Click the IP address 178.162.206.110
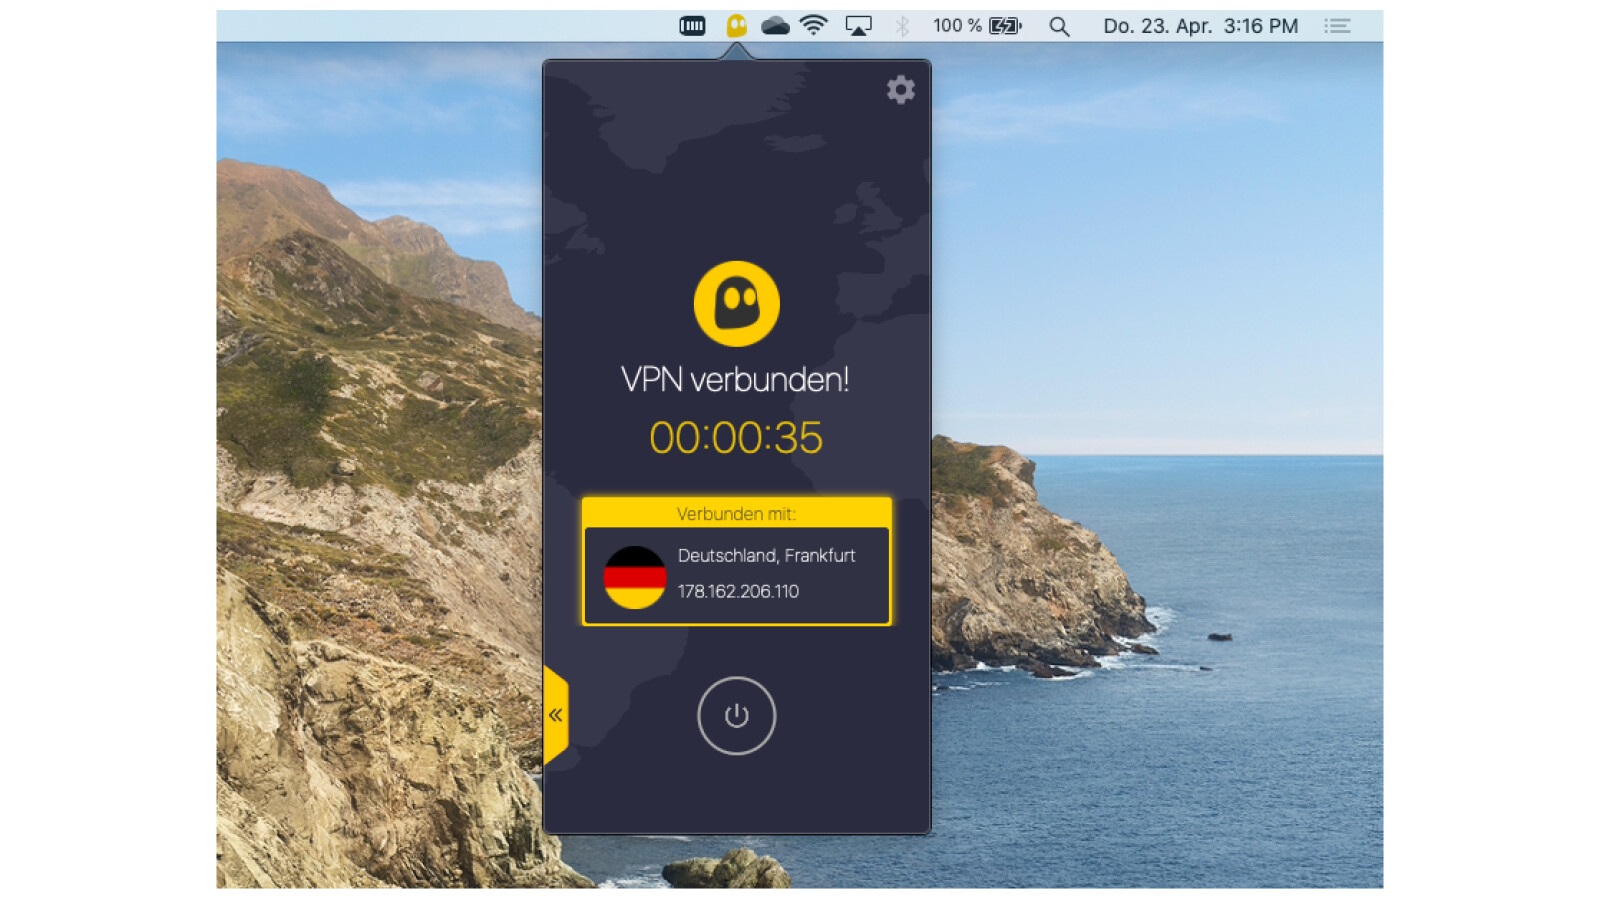The height and width of the screenshot is (900, 1600). (737, 592)
